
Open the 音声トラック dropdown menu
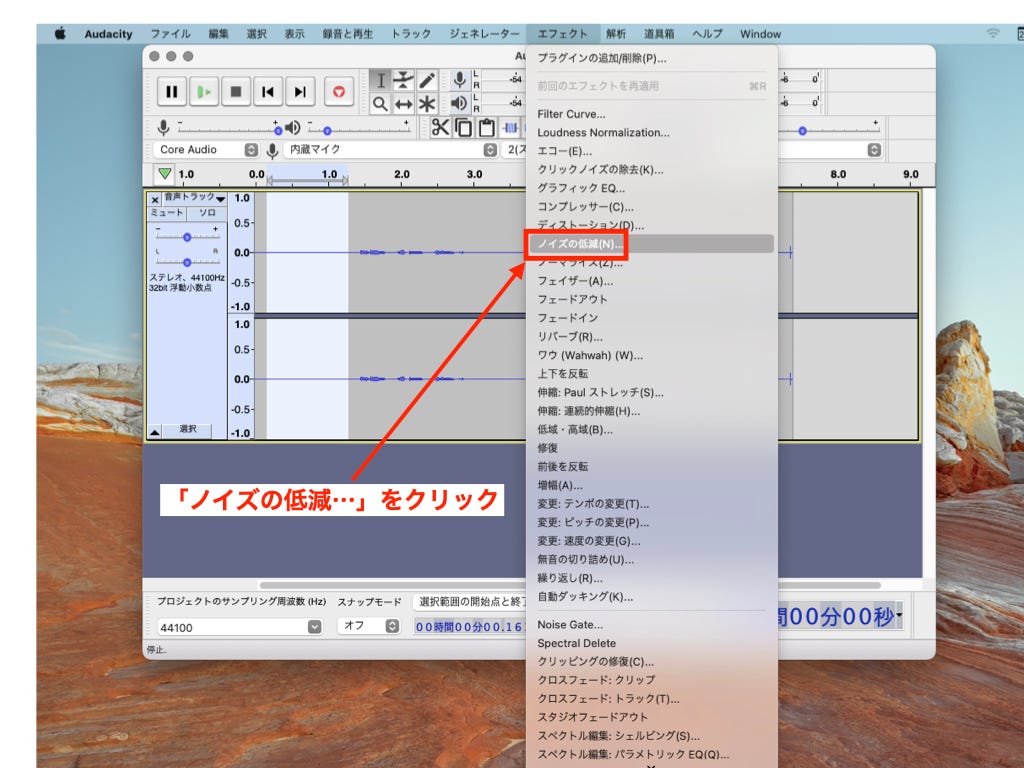pyautogui.click(x=194, y=198)
